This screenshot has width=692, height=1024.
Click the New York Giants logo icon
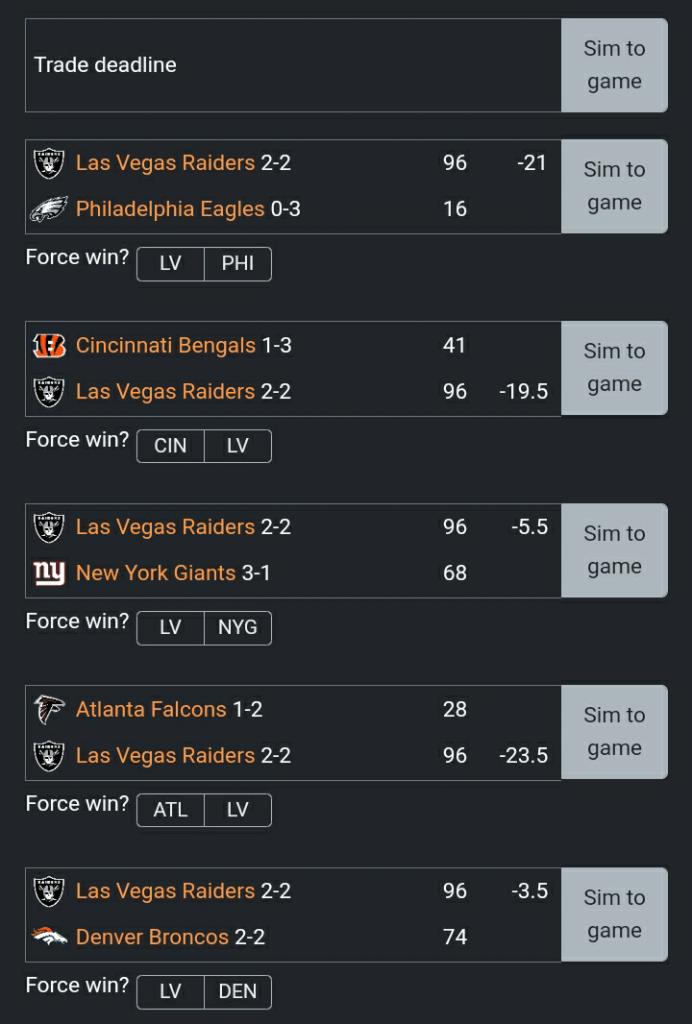49,573
